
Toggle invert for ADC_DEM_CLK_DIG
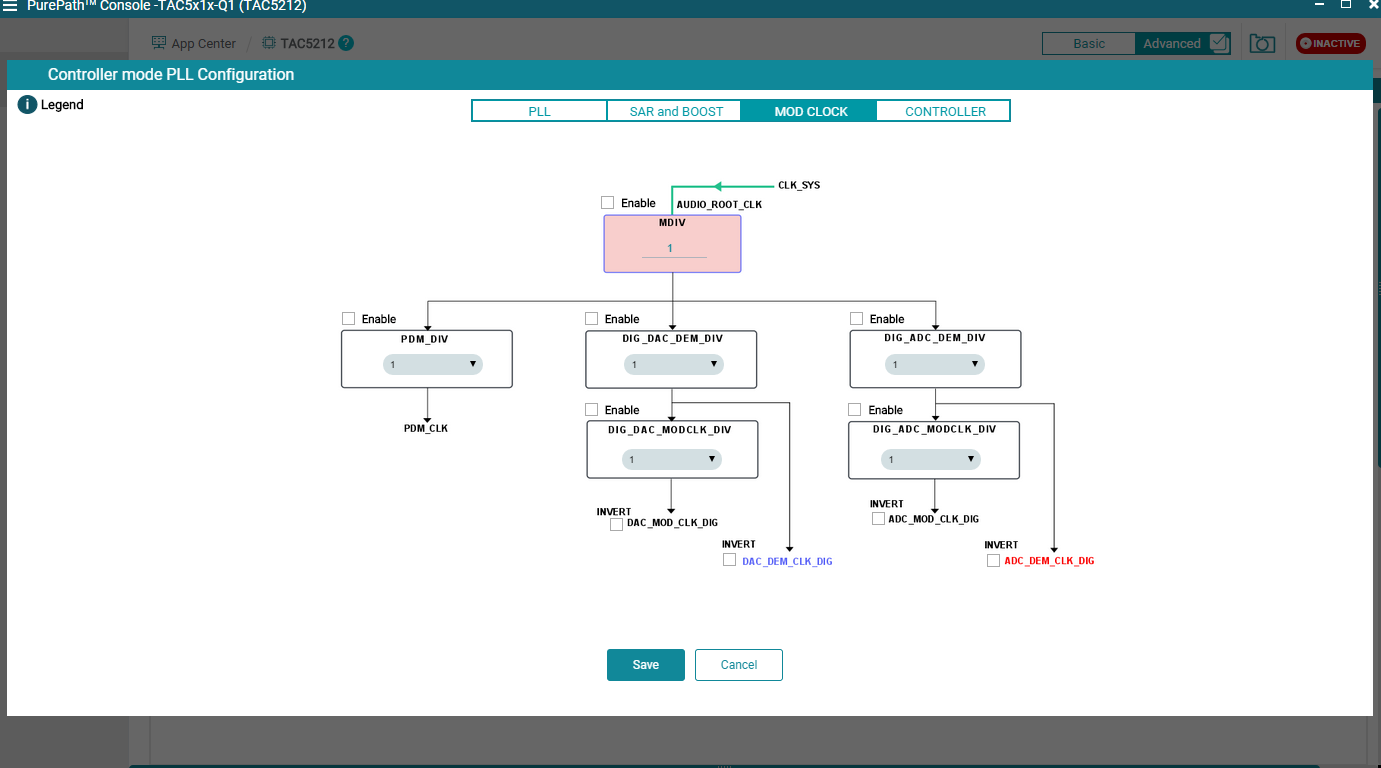(x=993, y=561)
